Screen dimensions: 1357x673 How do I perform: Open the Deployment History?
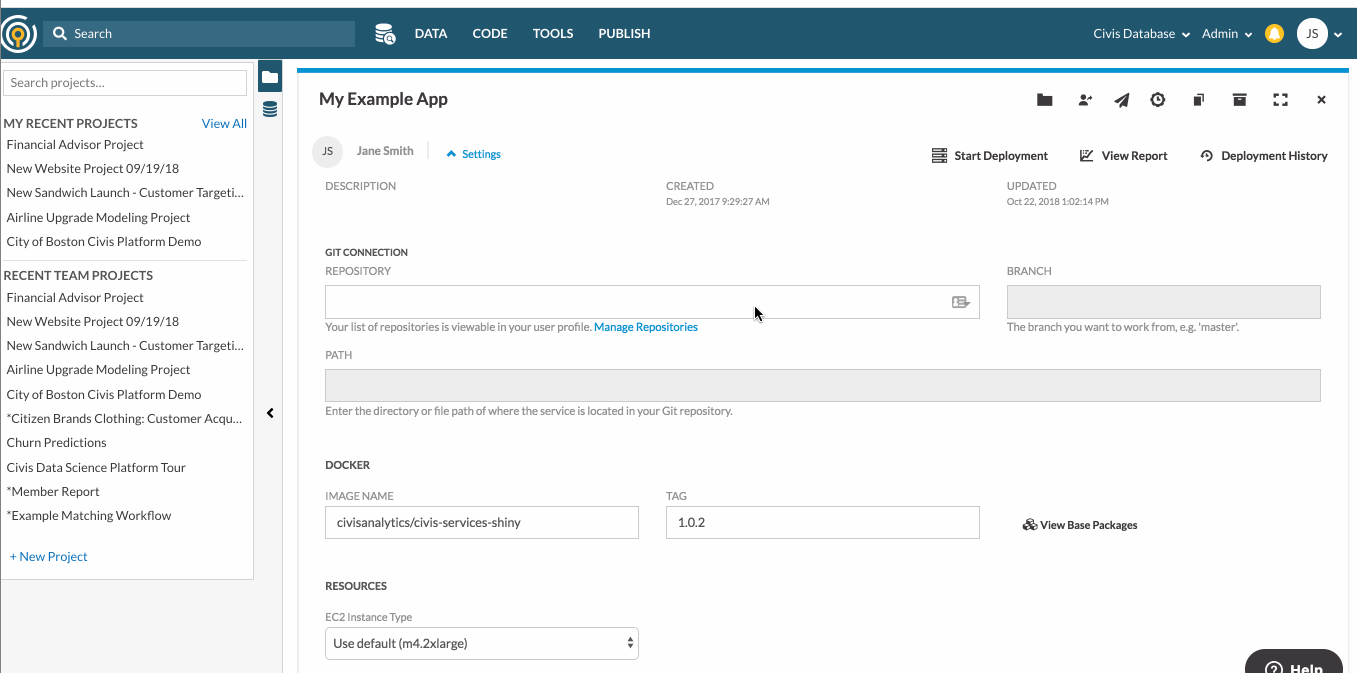[1263, 155]
